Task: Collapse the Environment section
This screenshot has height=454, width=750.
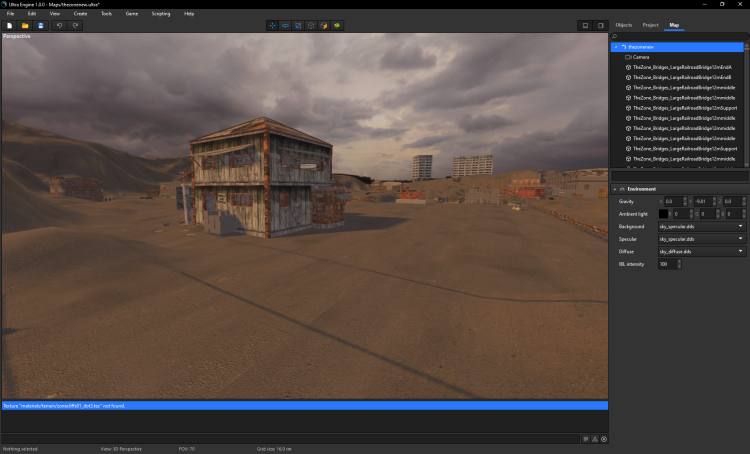Action: [616, 189]
